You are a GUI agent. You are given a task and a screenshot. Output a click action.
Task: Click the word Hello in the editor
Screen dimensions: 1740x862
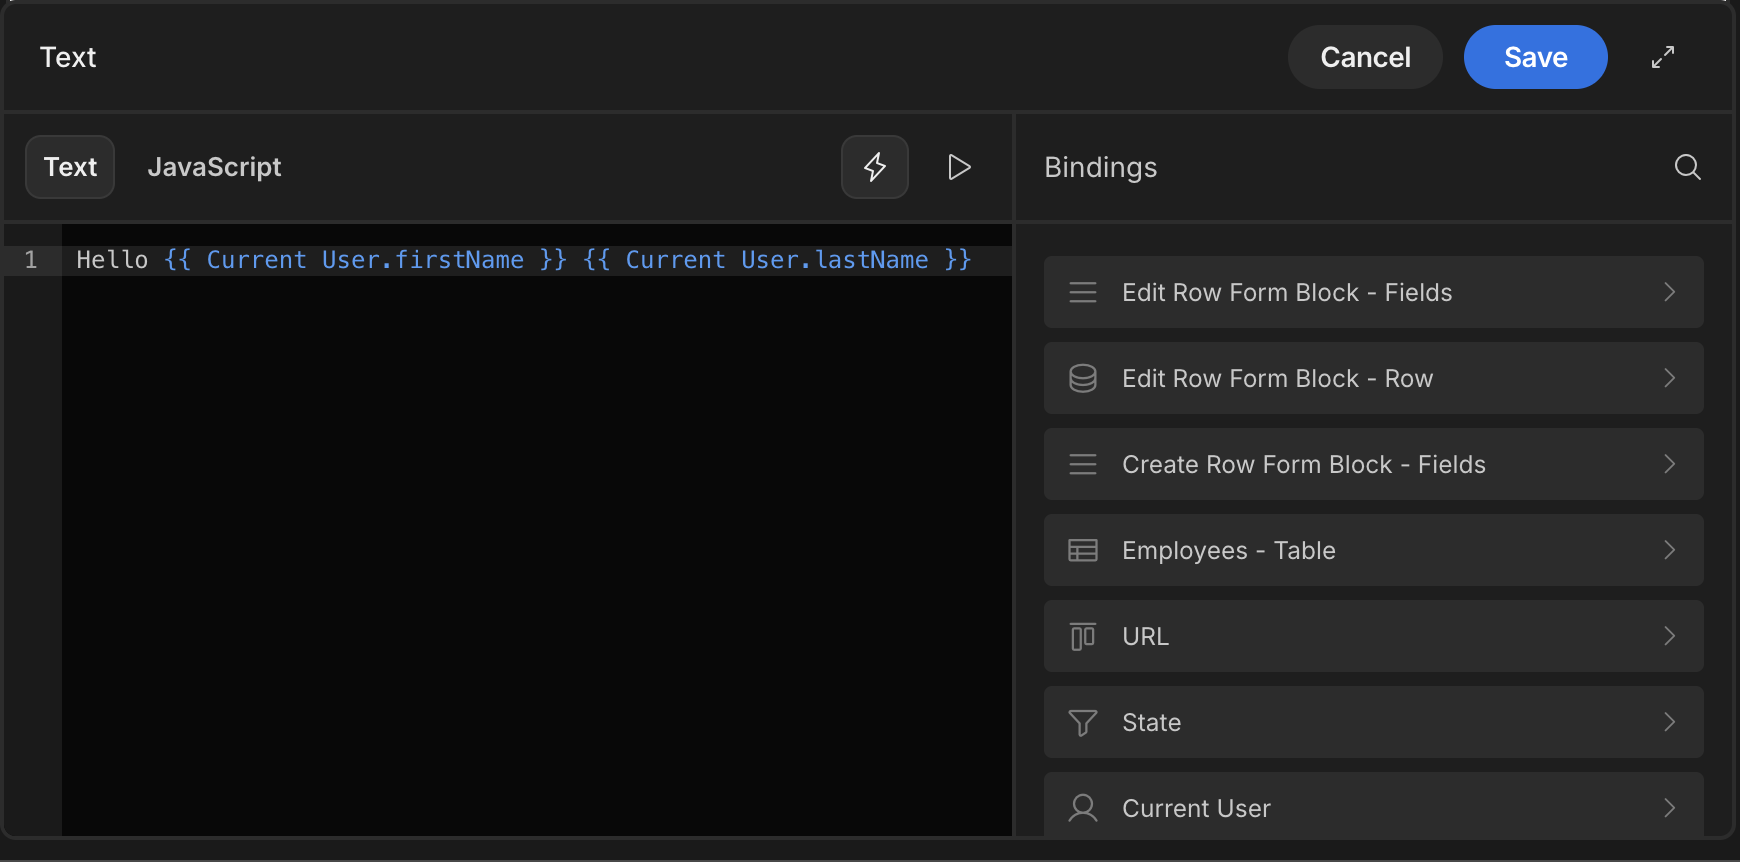112,260
